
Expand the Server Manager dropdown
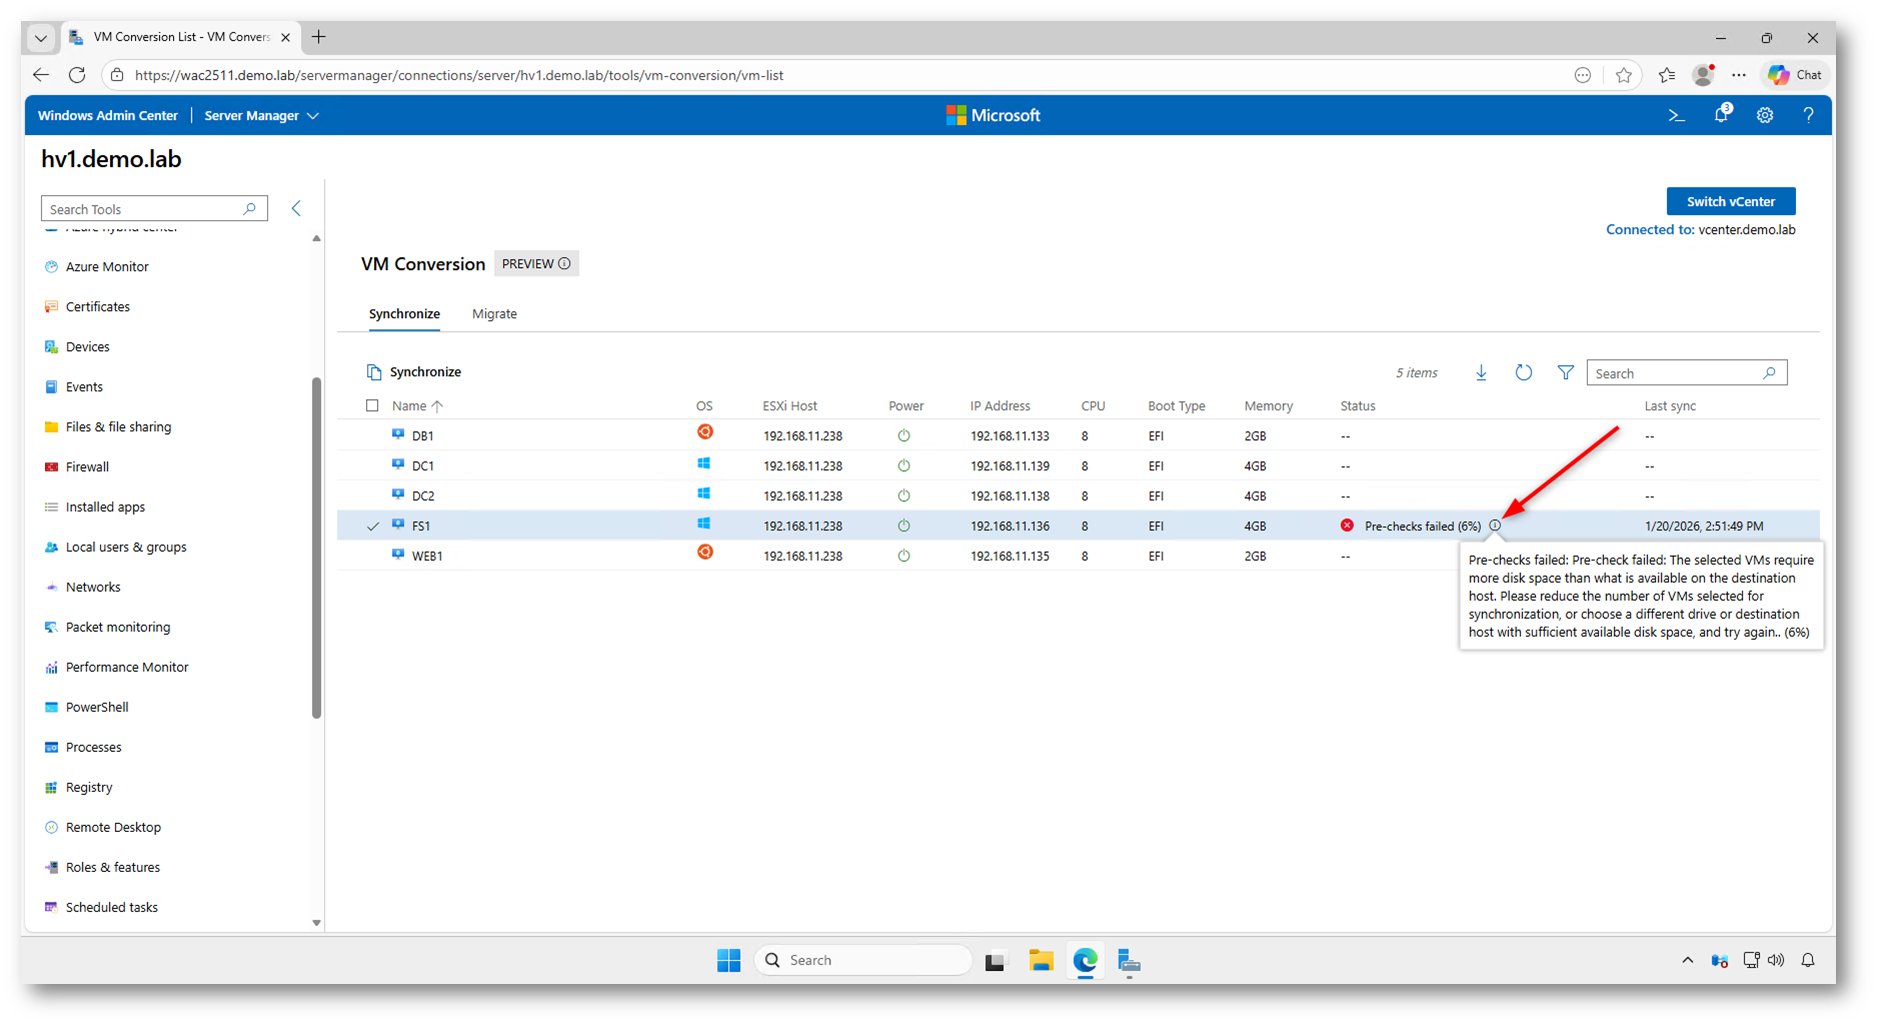coord(261,116)
